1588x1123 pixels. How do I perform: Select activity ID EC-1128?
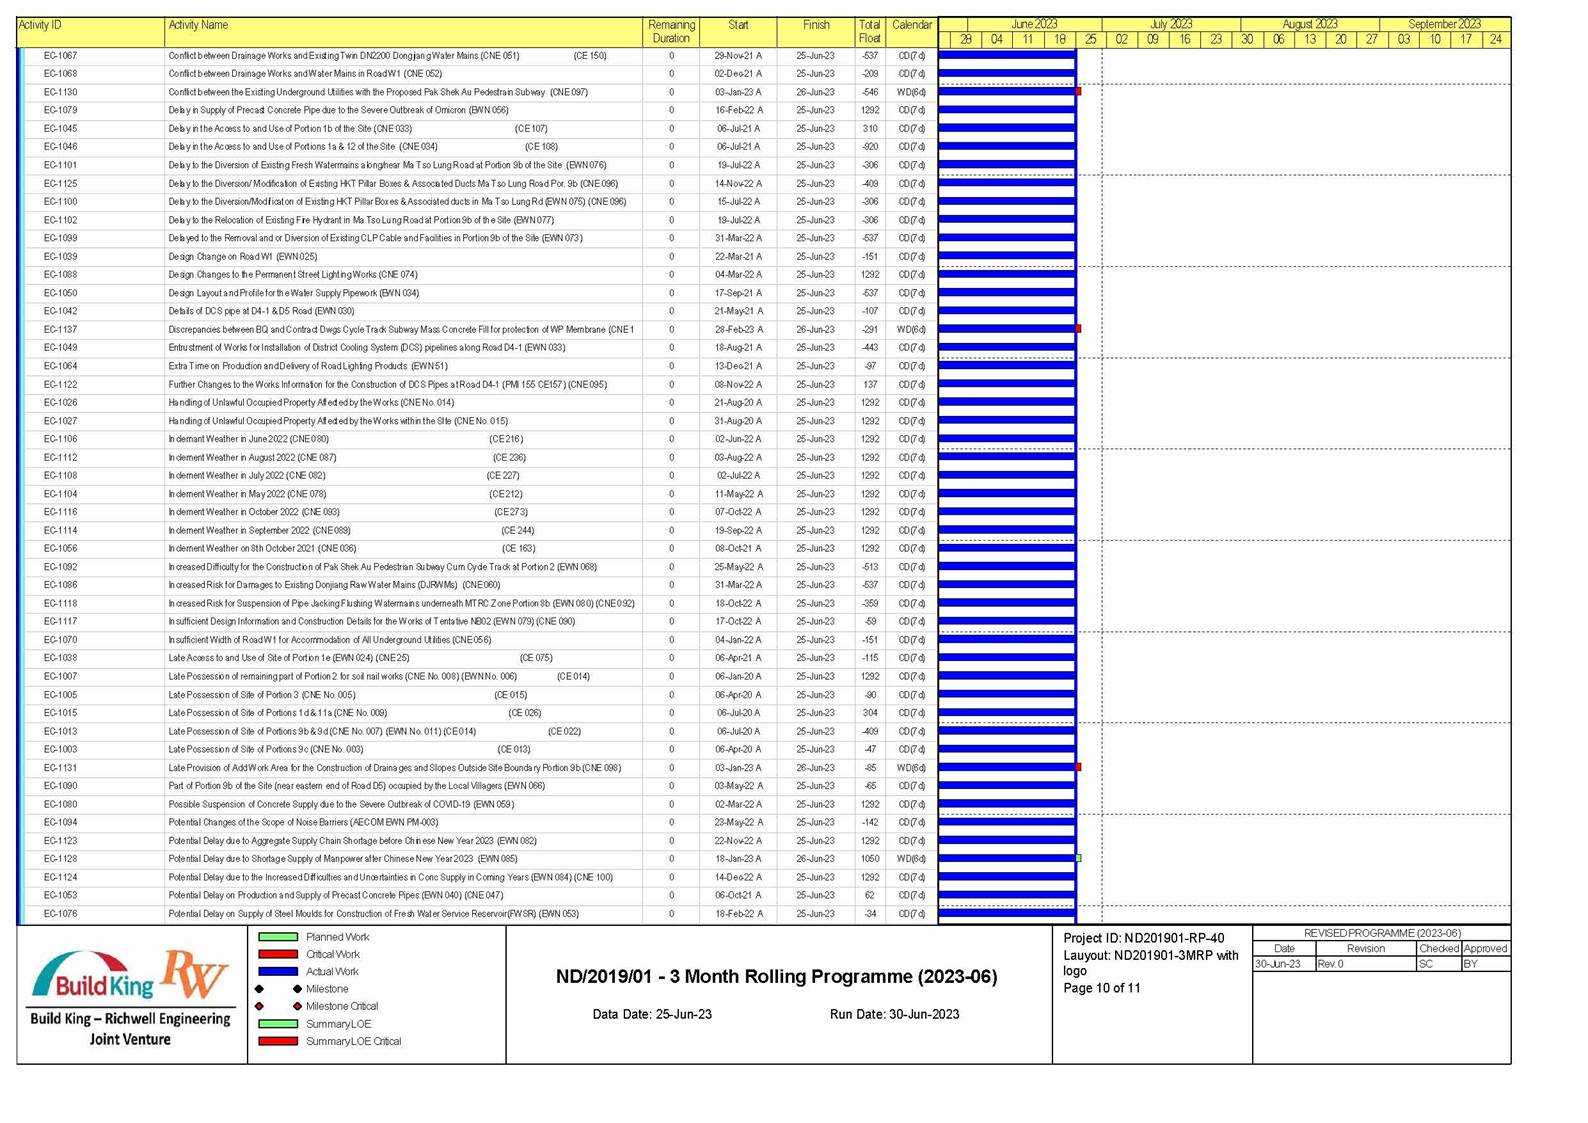tap(60, 859)
